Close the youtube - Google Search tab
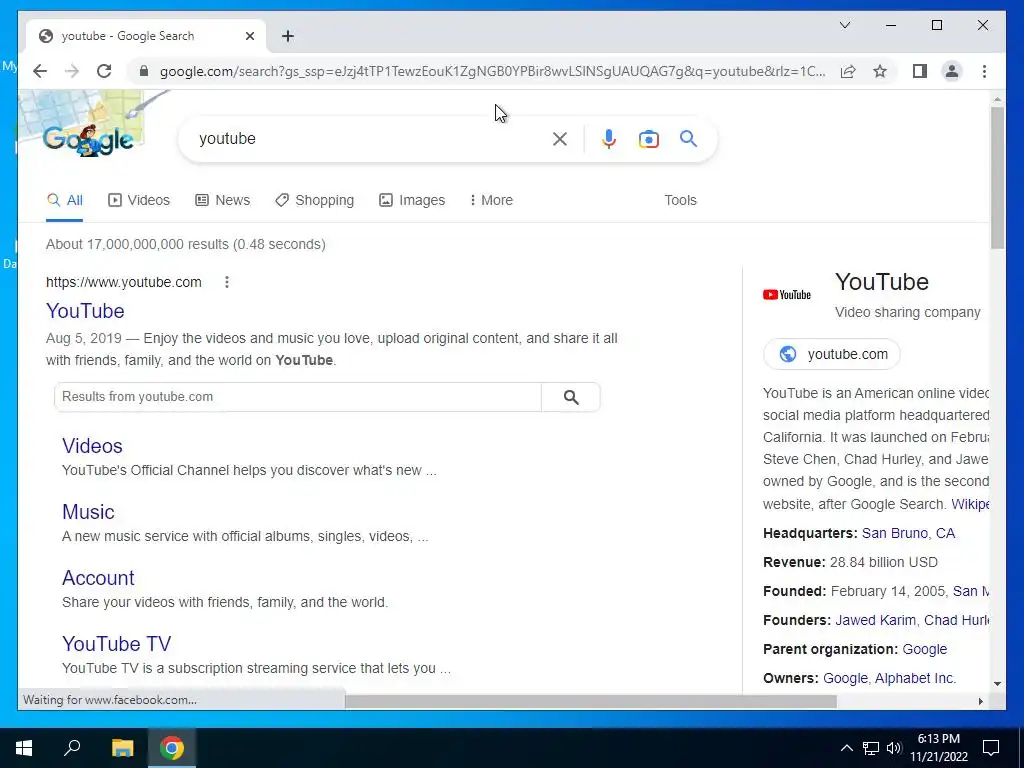 [x=249, y=36]
